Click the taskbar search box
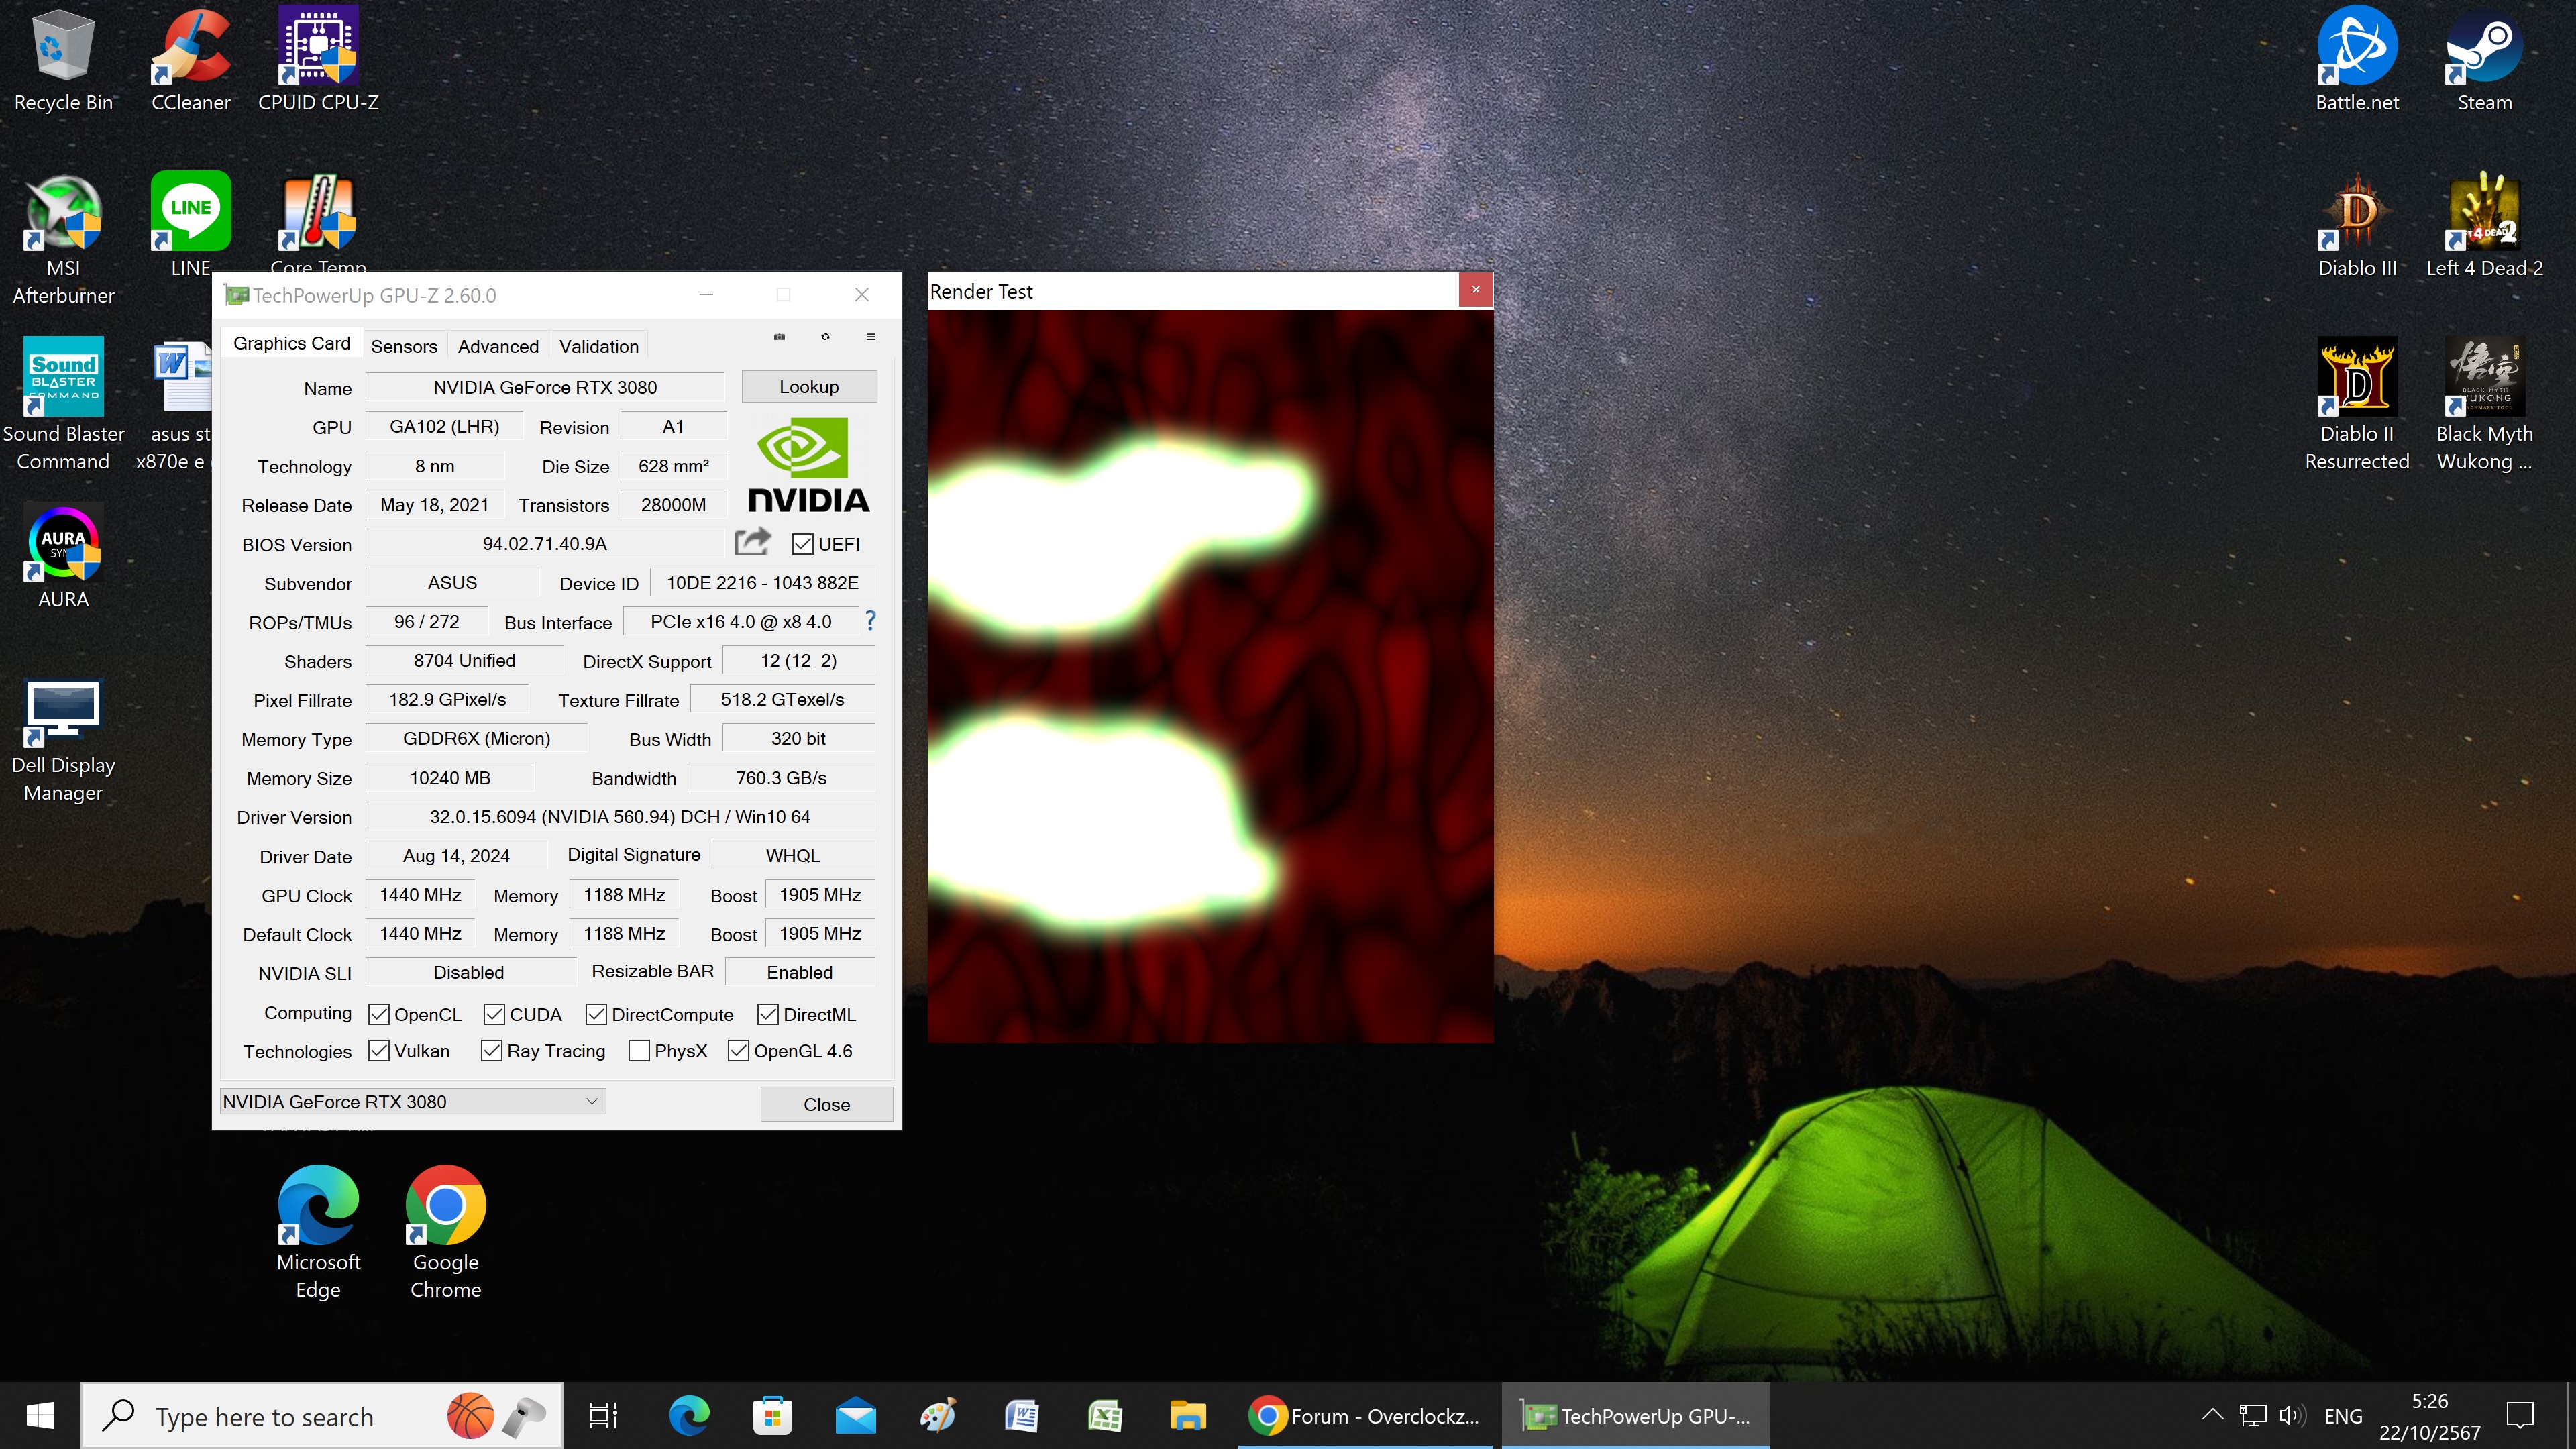Screen dimensions: 2576x1449 tap(322, 1416)
